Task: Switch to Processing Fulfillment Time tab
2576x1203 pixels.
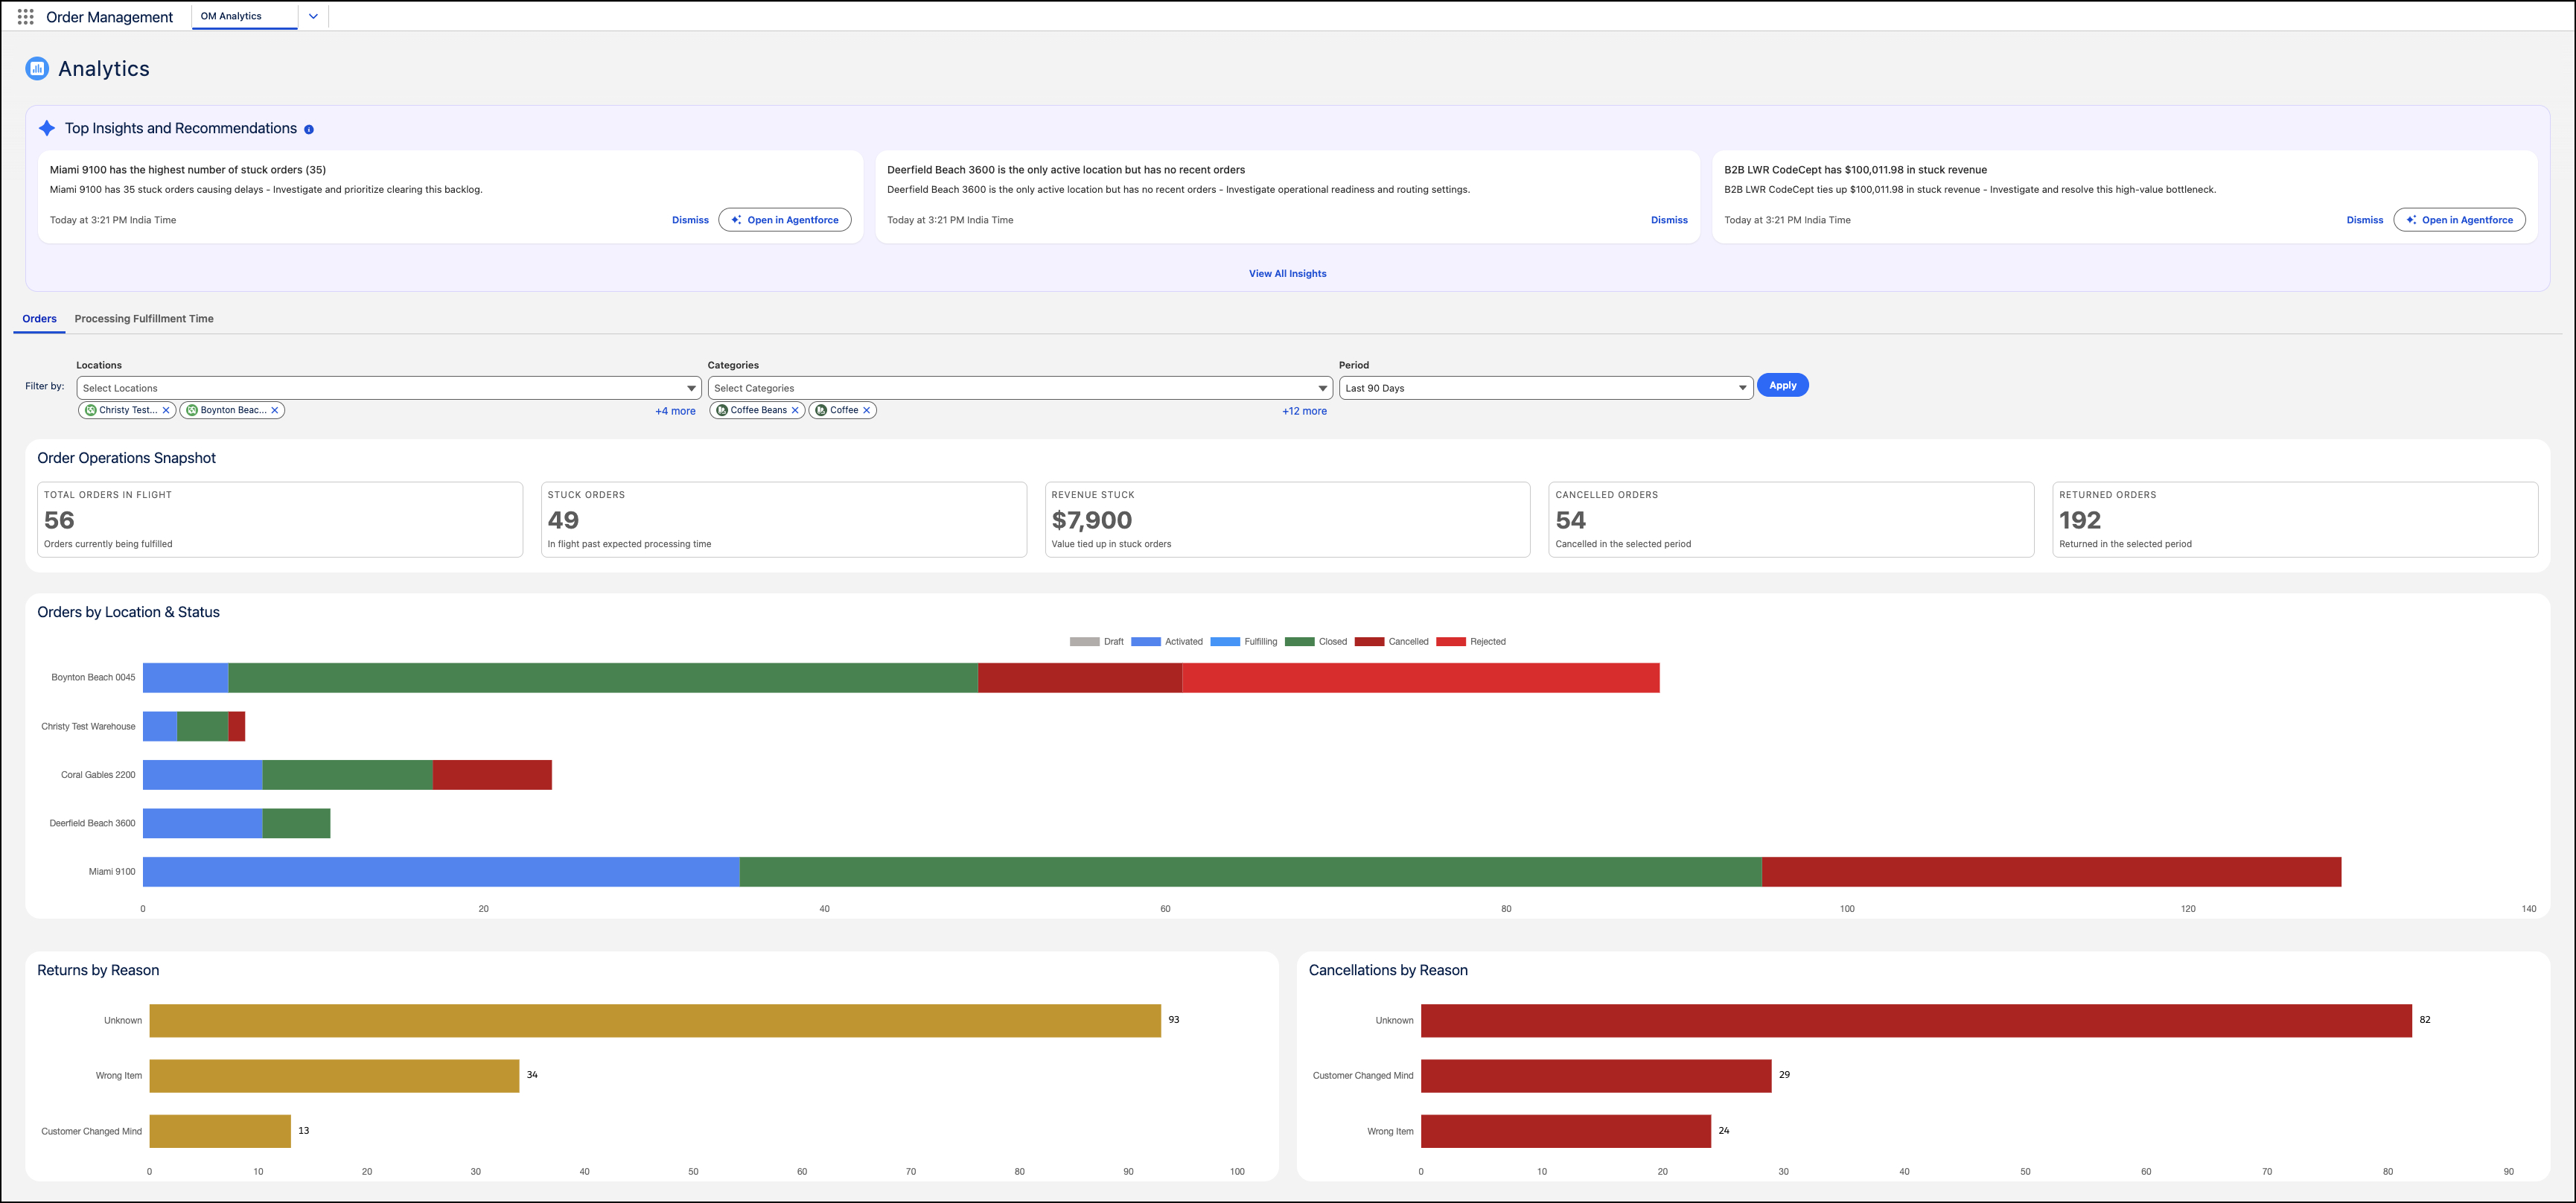Action: click(x=144, y=319)
